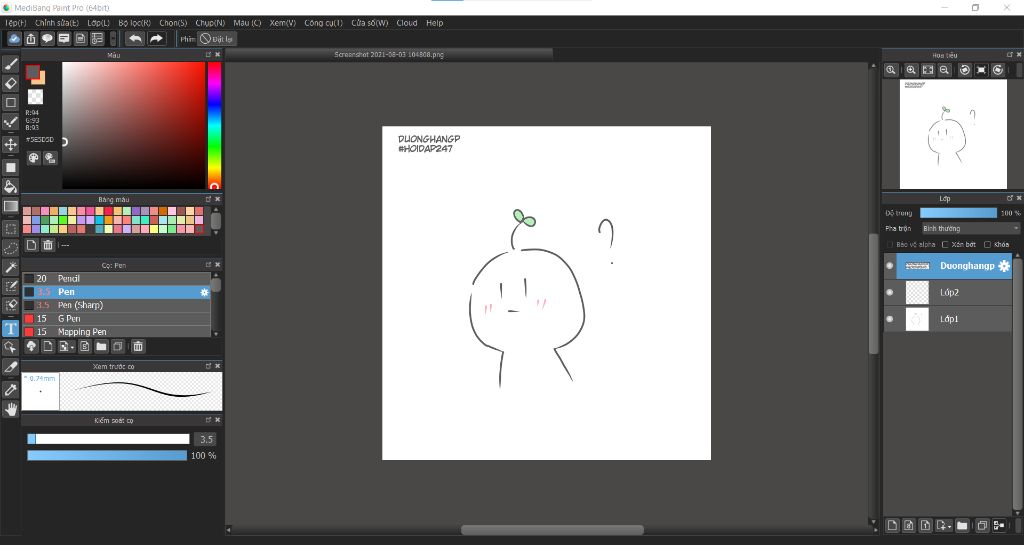Select the Pencil brush
Image resolution: width=1024 pixels, height=545 pixels.
pyautogui.click(x=117, y=279)
